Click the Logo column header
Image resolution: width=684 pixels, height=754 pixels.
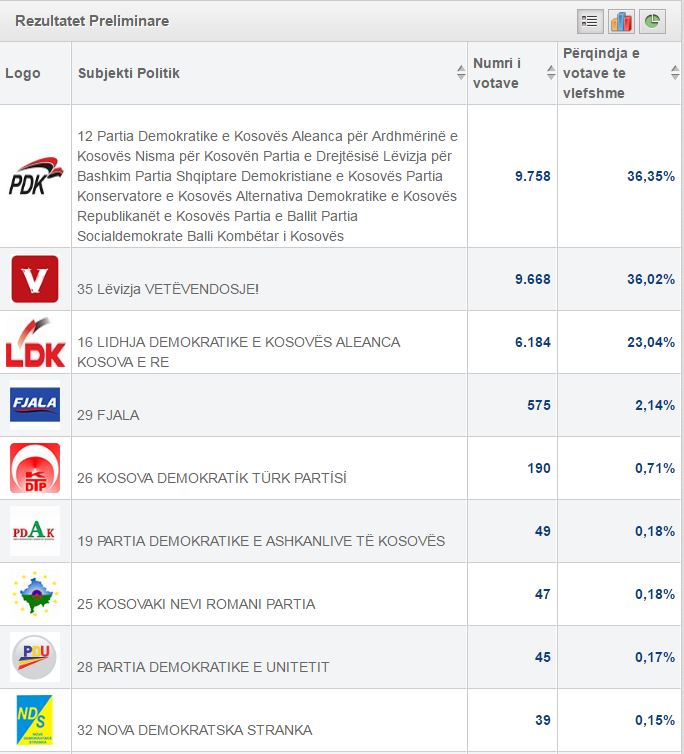pos(23,73)
